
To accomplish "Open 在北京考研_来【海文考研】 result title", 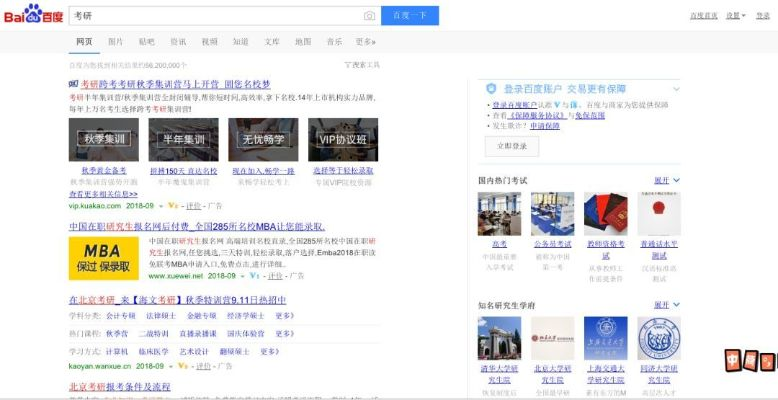I will [x=178, y=300].
